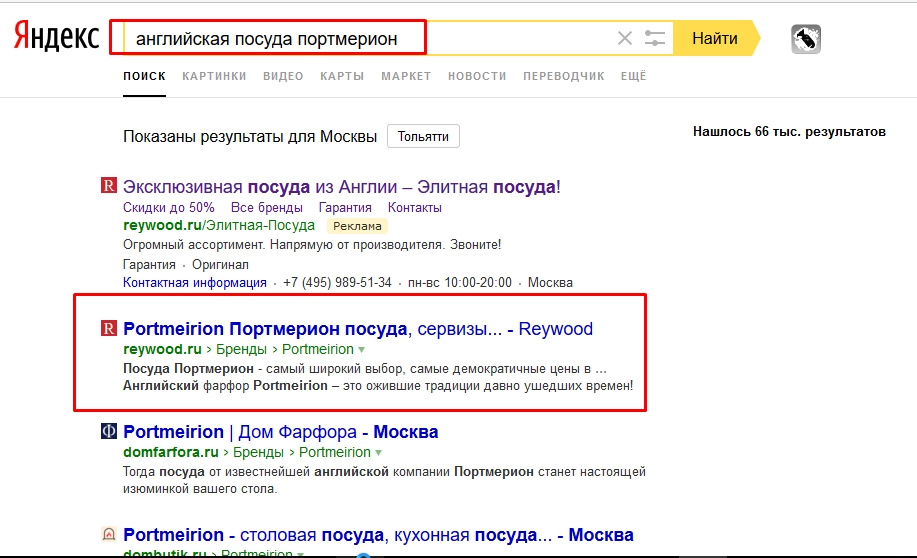Expand arrow after reywood.ru Portmeirion breadcrumb
The image size is (917, 558).
coord(362,350)
